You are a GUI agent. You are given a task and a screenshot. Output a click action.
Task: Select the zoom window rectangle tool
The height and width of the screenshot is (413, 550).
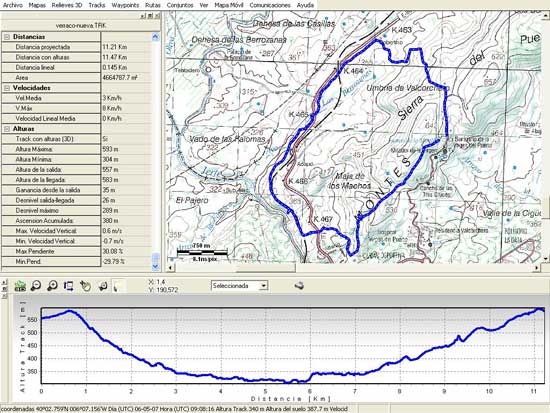[68, 286]
